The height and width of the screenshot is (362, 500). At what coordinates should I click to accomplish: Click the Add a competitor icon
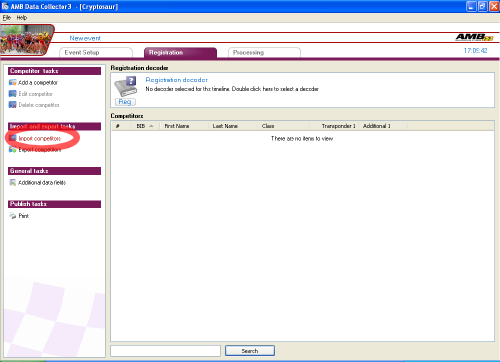click(12, 83)
